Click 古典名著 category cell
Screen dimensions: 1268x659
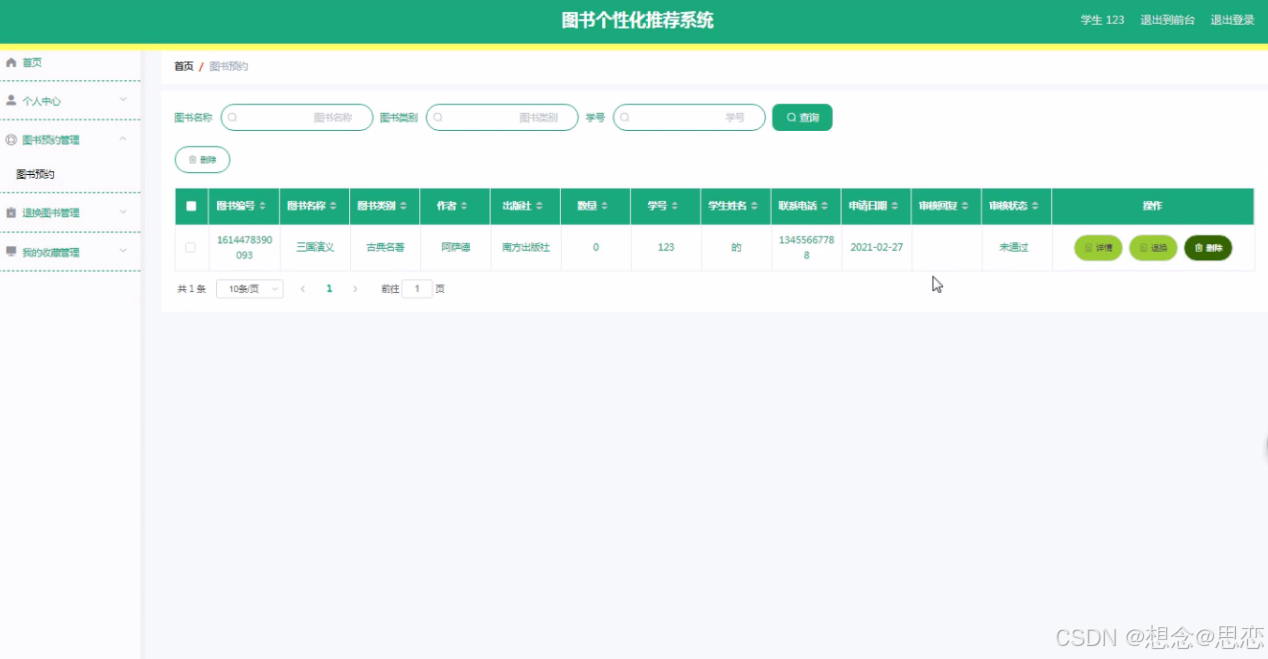click(385, 247)
